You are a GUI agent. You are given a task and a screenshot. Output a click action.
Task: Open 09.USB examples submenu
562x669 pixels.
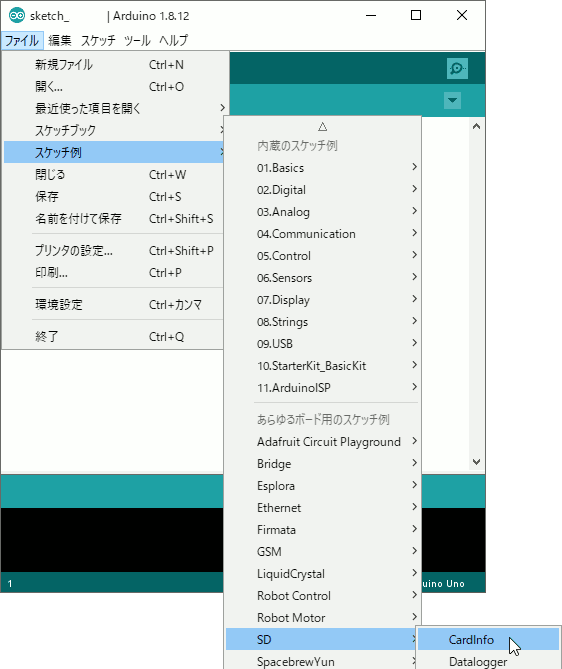323,344
